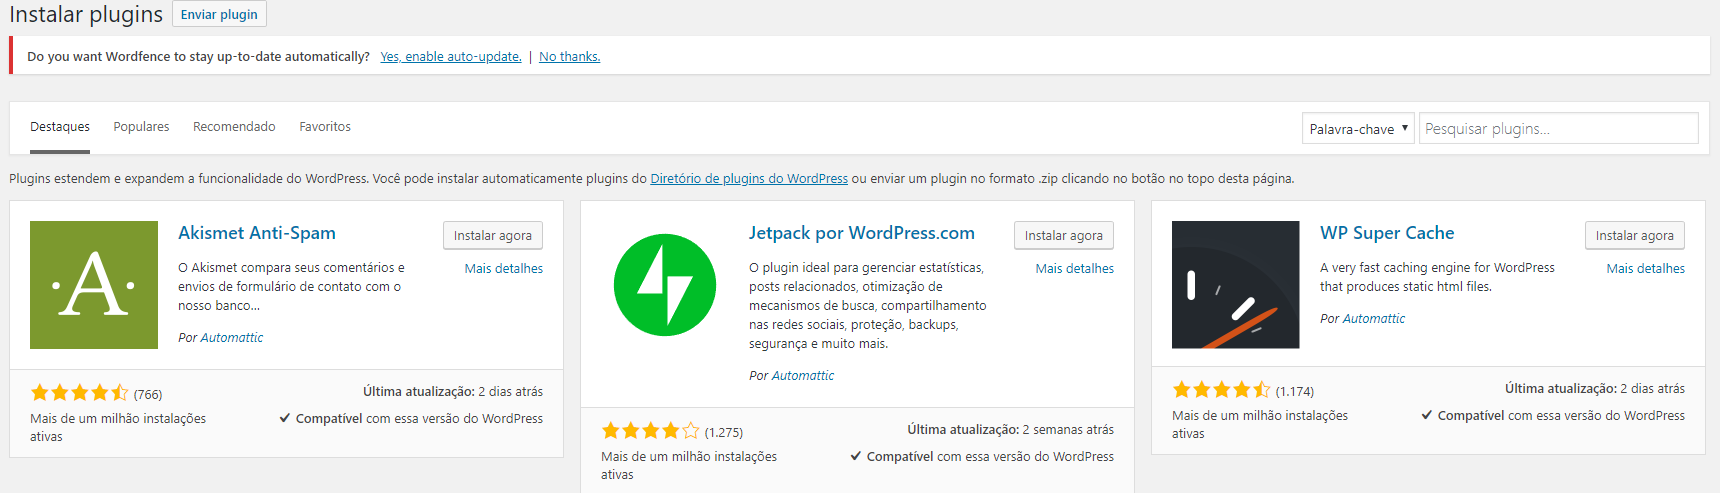
Task: Click 'O Akismet compara seus comentários' description
Action: (291, 287)
